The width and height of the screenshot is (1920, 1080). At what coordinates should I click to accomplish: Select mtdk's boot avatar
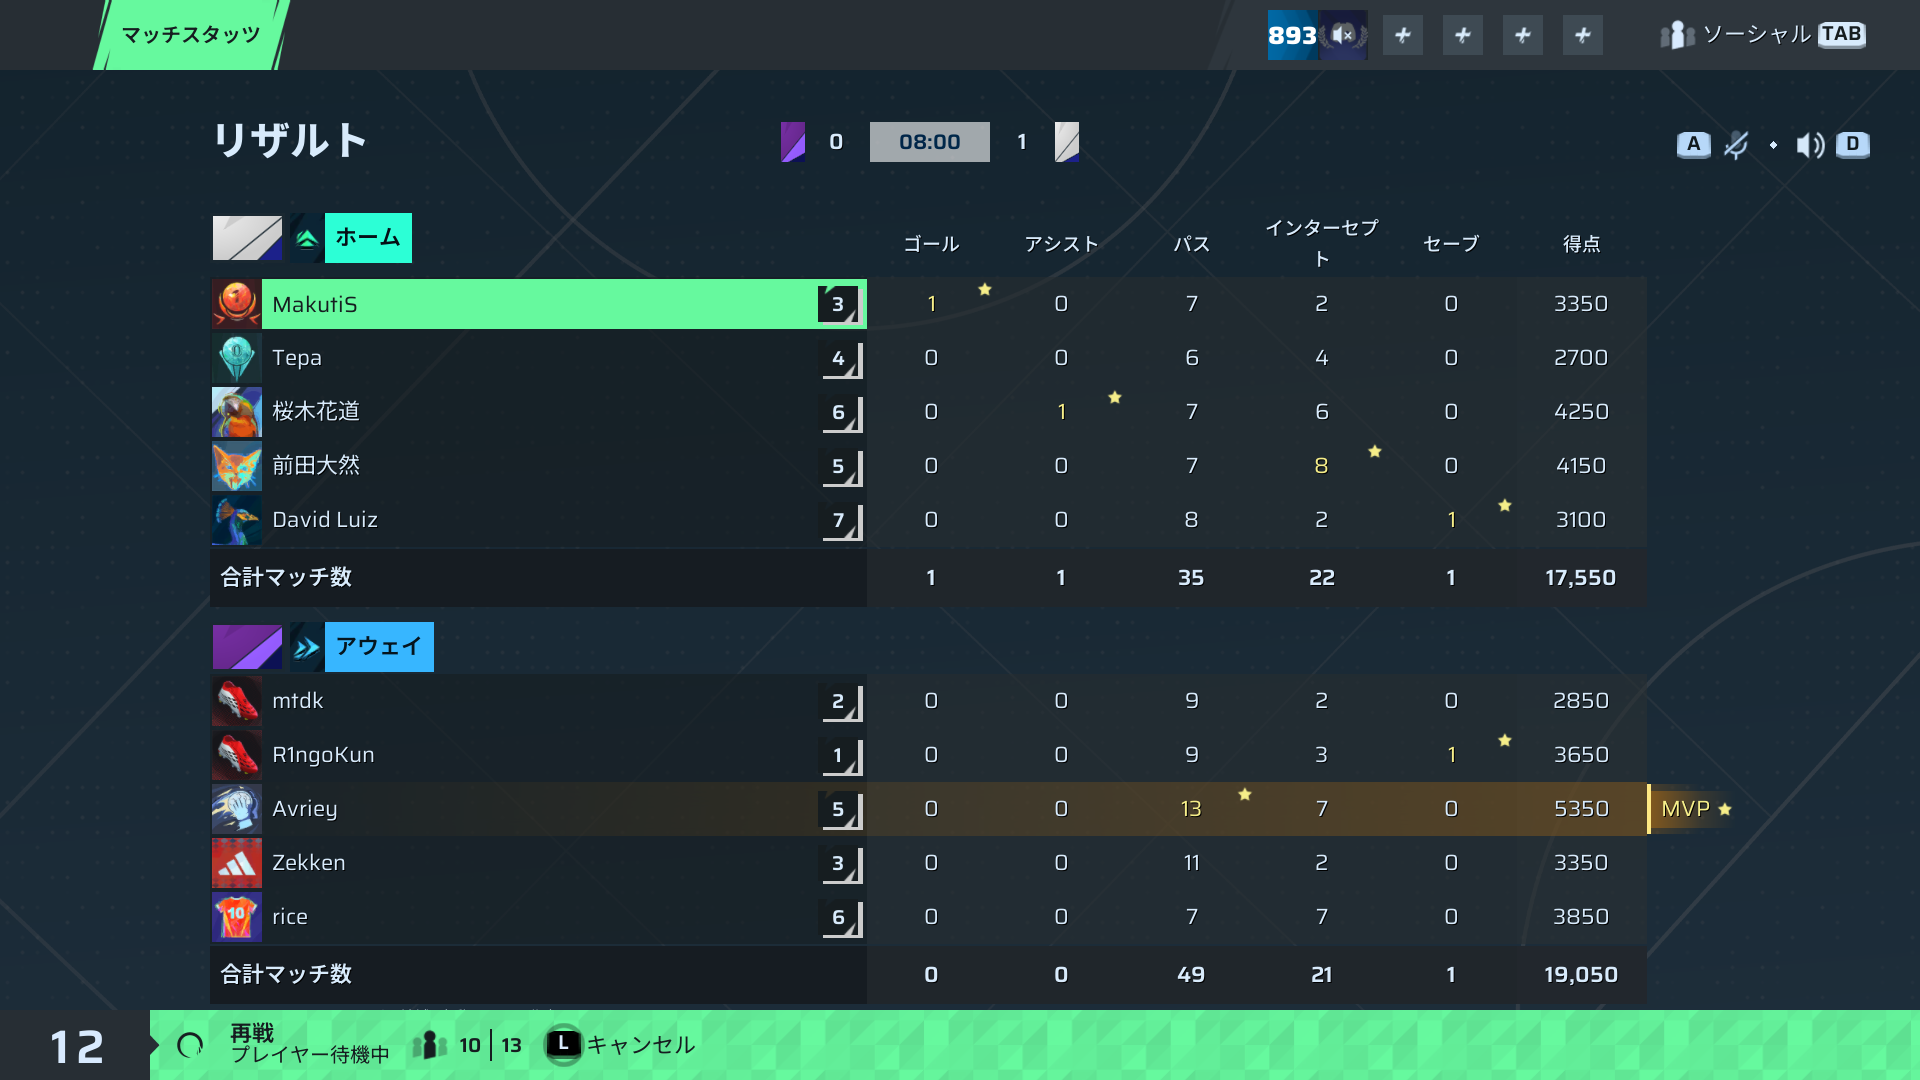point(237,701)
